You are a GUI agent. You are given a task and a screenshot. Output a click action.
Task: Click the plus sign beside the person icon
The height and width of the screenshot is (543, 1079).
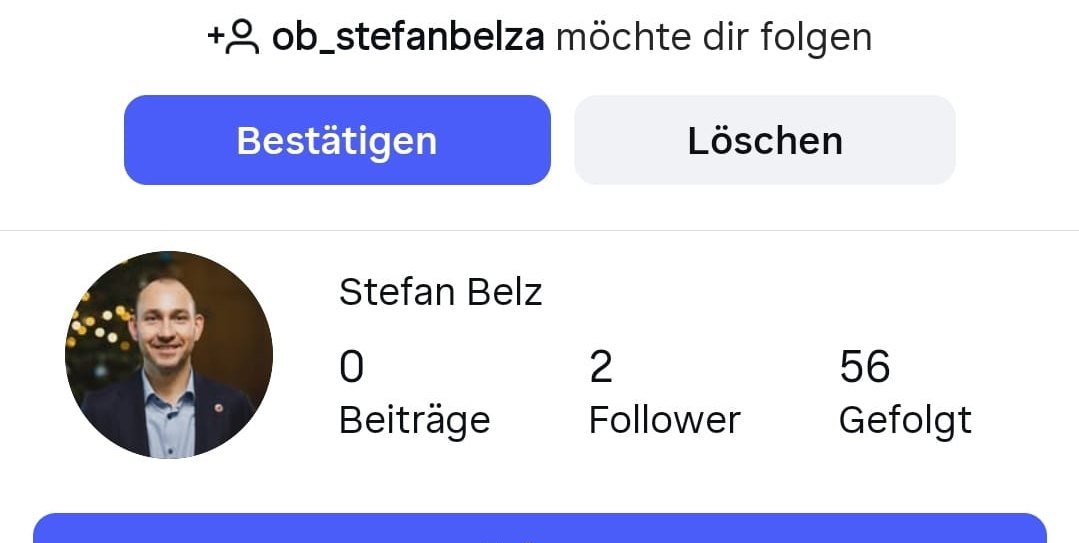[x=215, y=37]
